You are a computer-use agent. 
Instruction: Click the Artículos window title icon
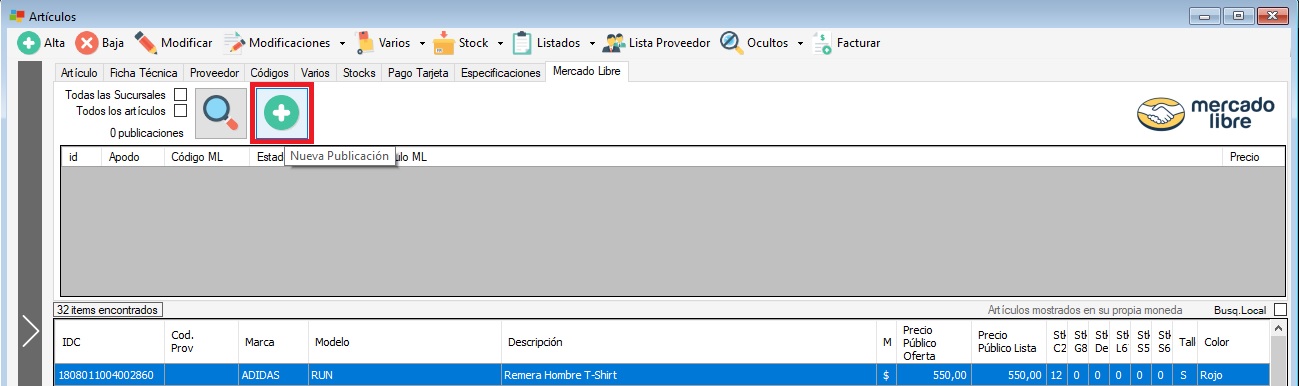pyautogui.click(x=16, y=15)
